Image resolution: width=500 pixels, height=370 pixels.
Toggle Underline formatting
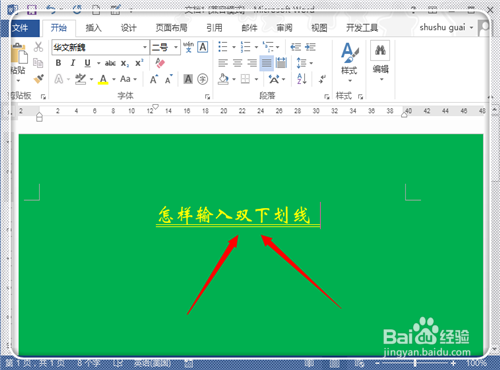(87, 63)
